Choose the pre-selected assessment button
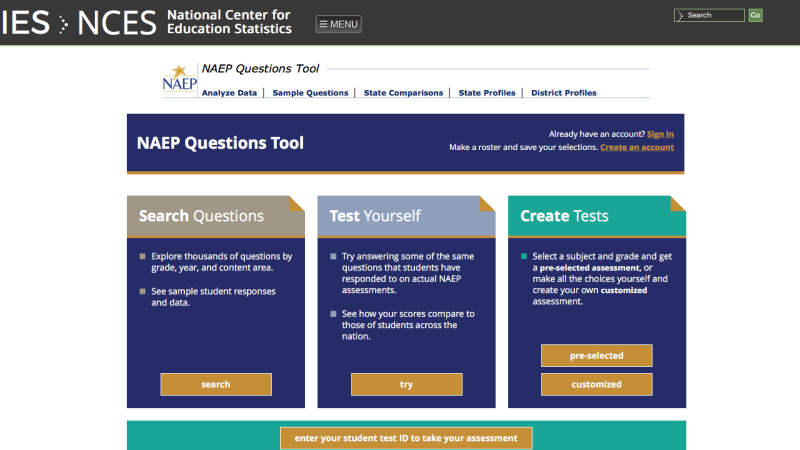This screenshot has width=800, height=450. tap(596, 356)
